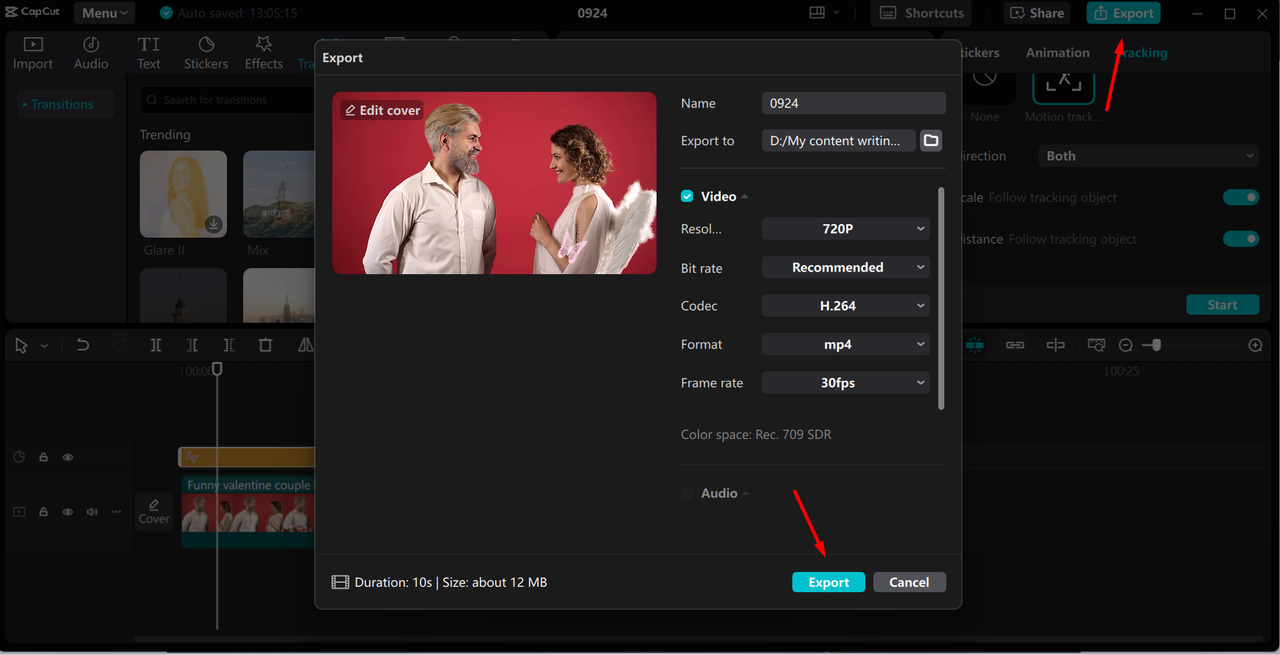The height and width of the screenshot is (655, 1280).
Task: Zoom out the timeline with minus icon
Action: 1125,345
